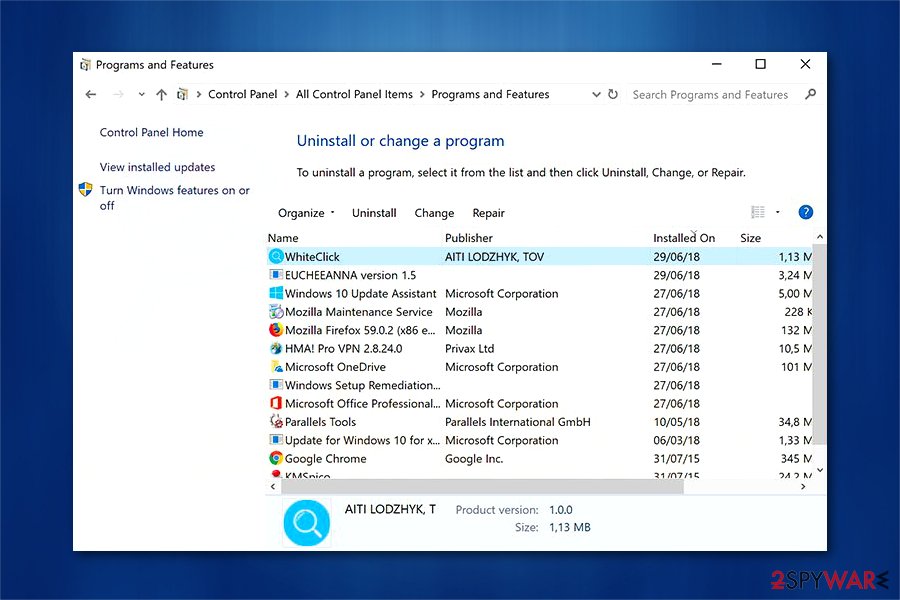Click Parallels International GmbH publisher cell

[518, 422]
